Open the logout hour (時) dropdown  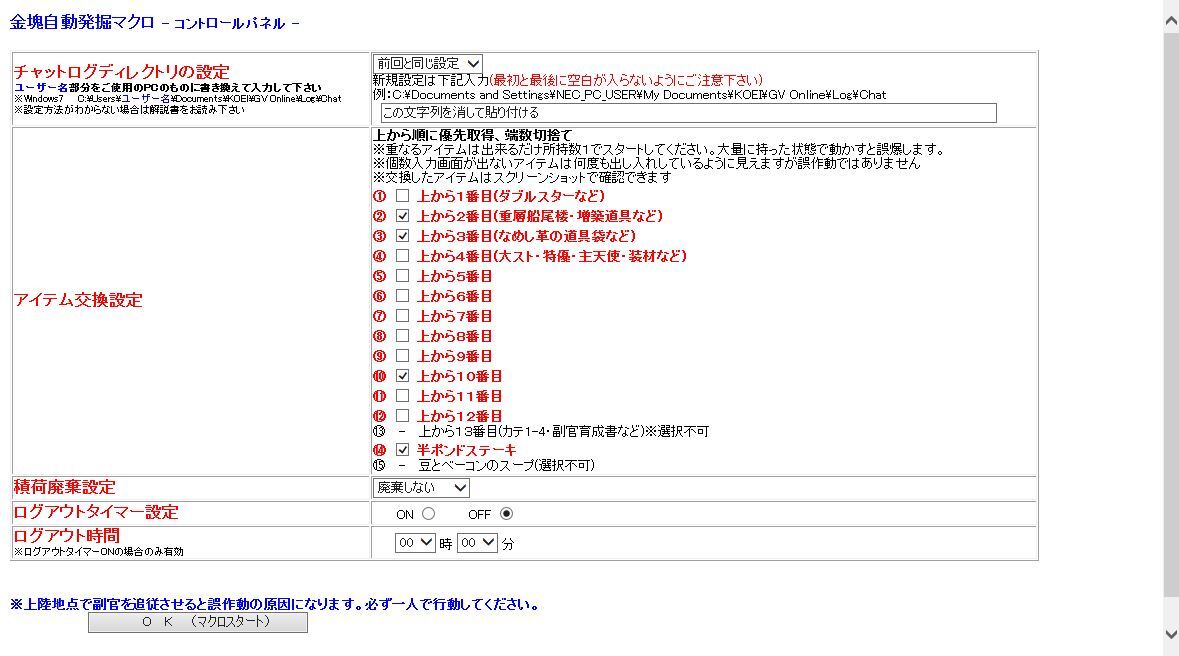click(x=415, y=542)
